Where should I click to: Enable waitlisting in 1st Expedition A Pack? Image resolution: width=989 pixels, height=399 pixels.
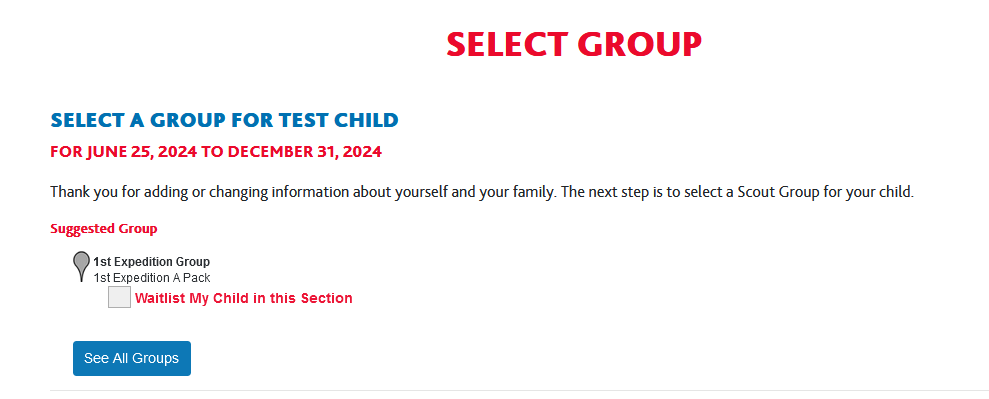pyautogui.click(x=119, y=297)
